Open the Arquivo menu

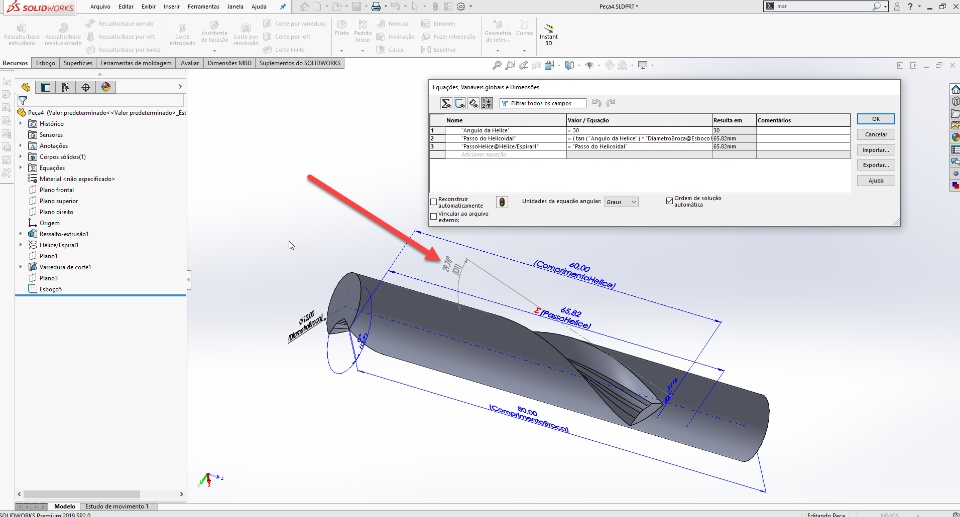coord(100,7)
